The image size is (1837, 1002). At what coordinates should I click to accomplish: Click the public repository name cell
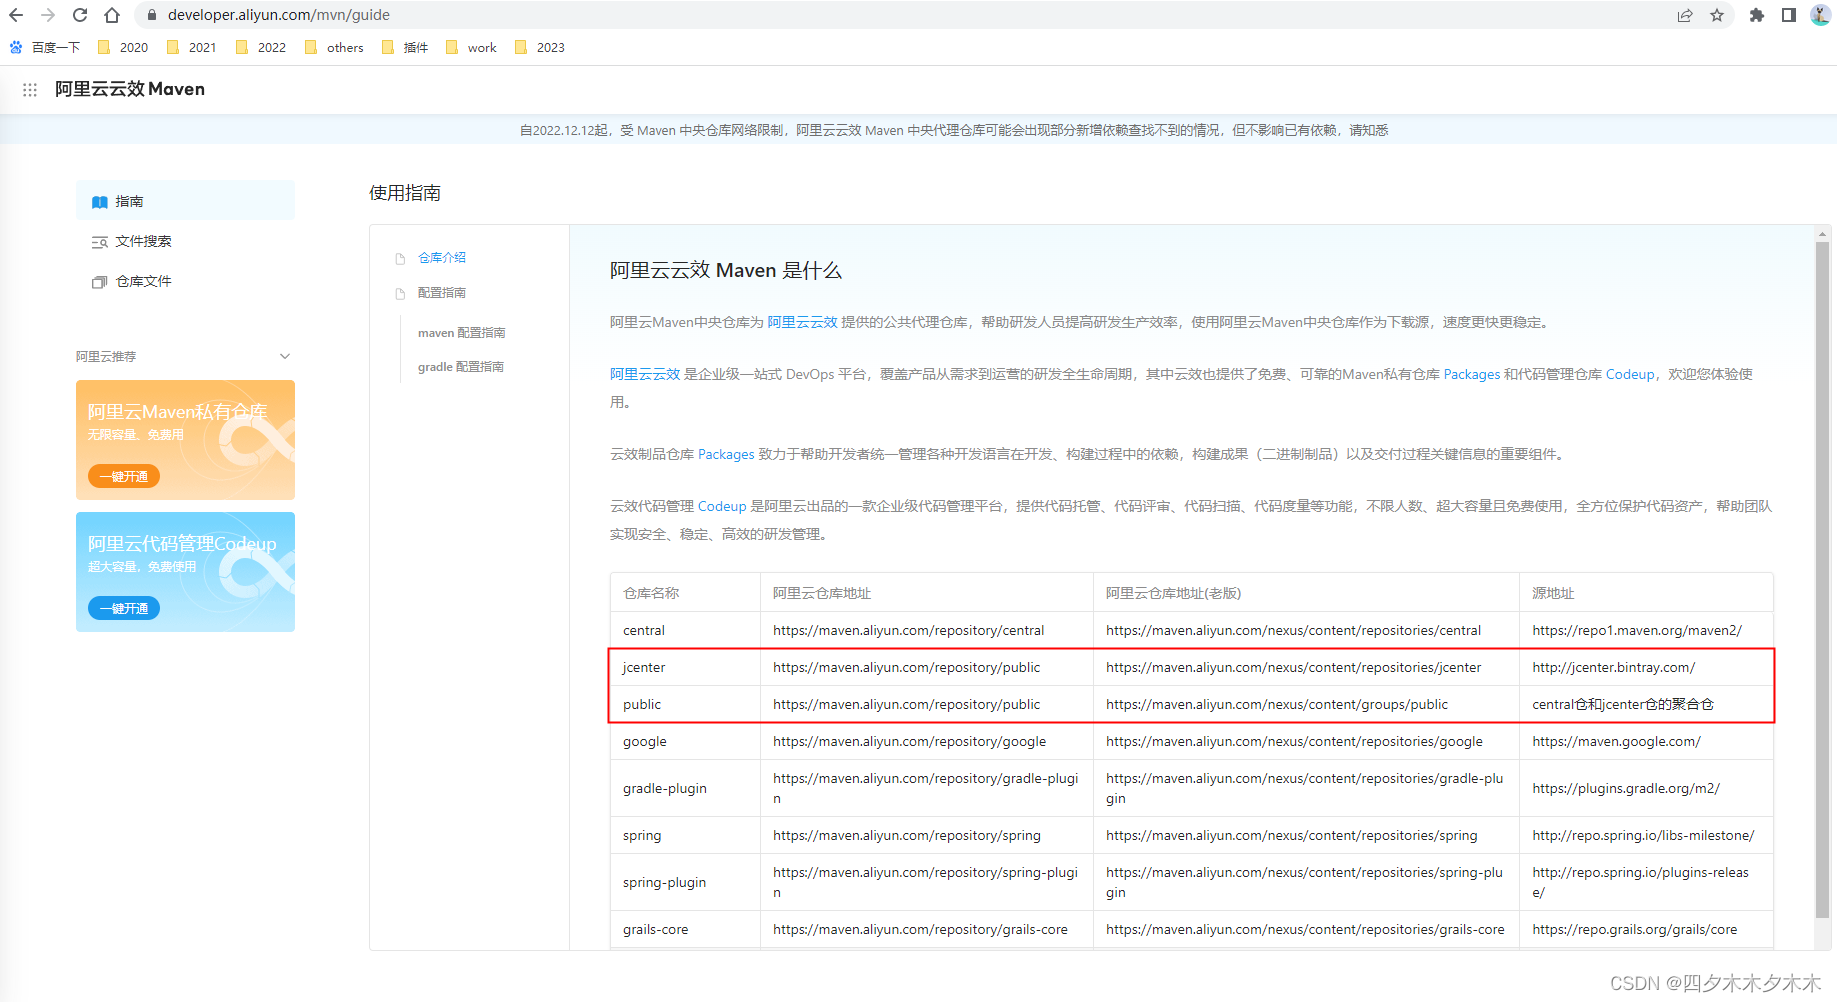point(685,704)
